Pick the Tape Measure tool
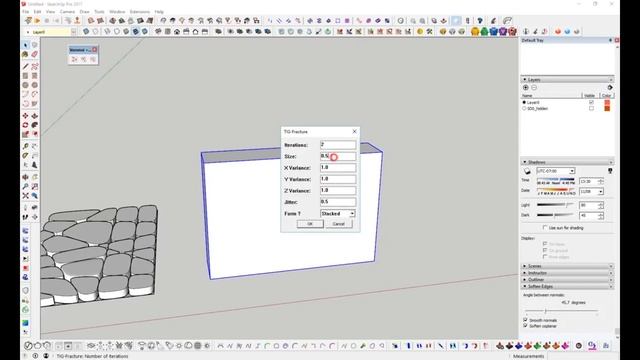Viewport: 640px width, 360px height. [x=26, y=146]
